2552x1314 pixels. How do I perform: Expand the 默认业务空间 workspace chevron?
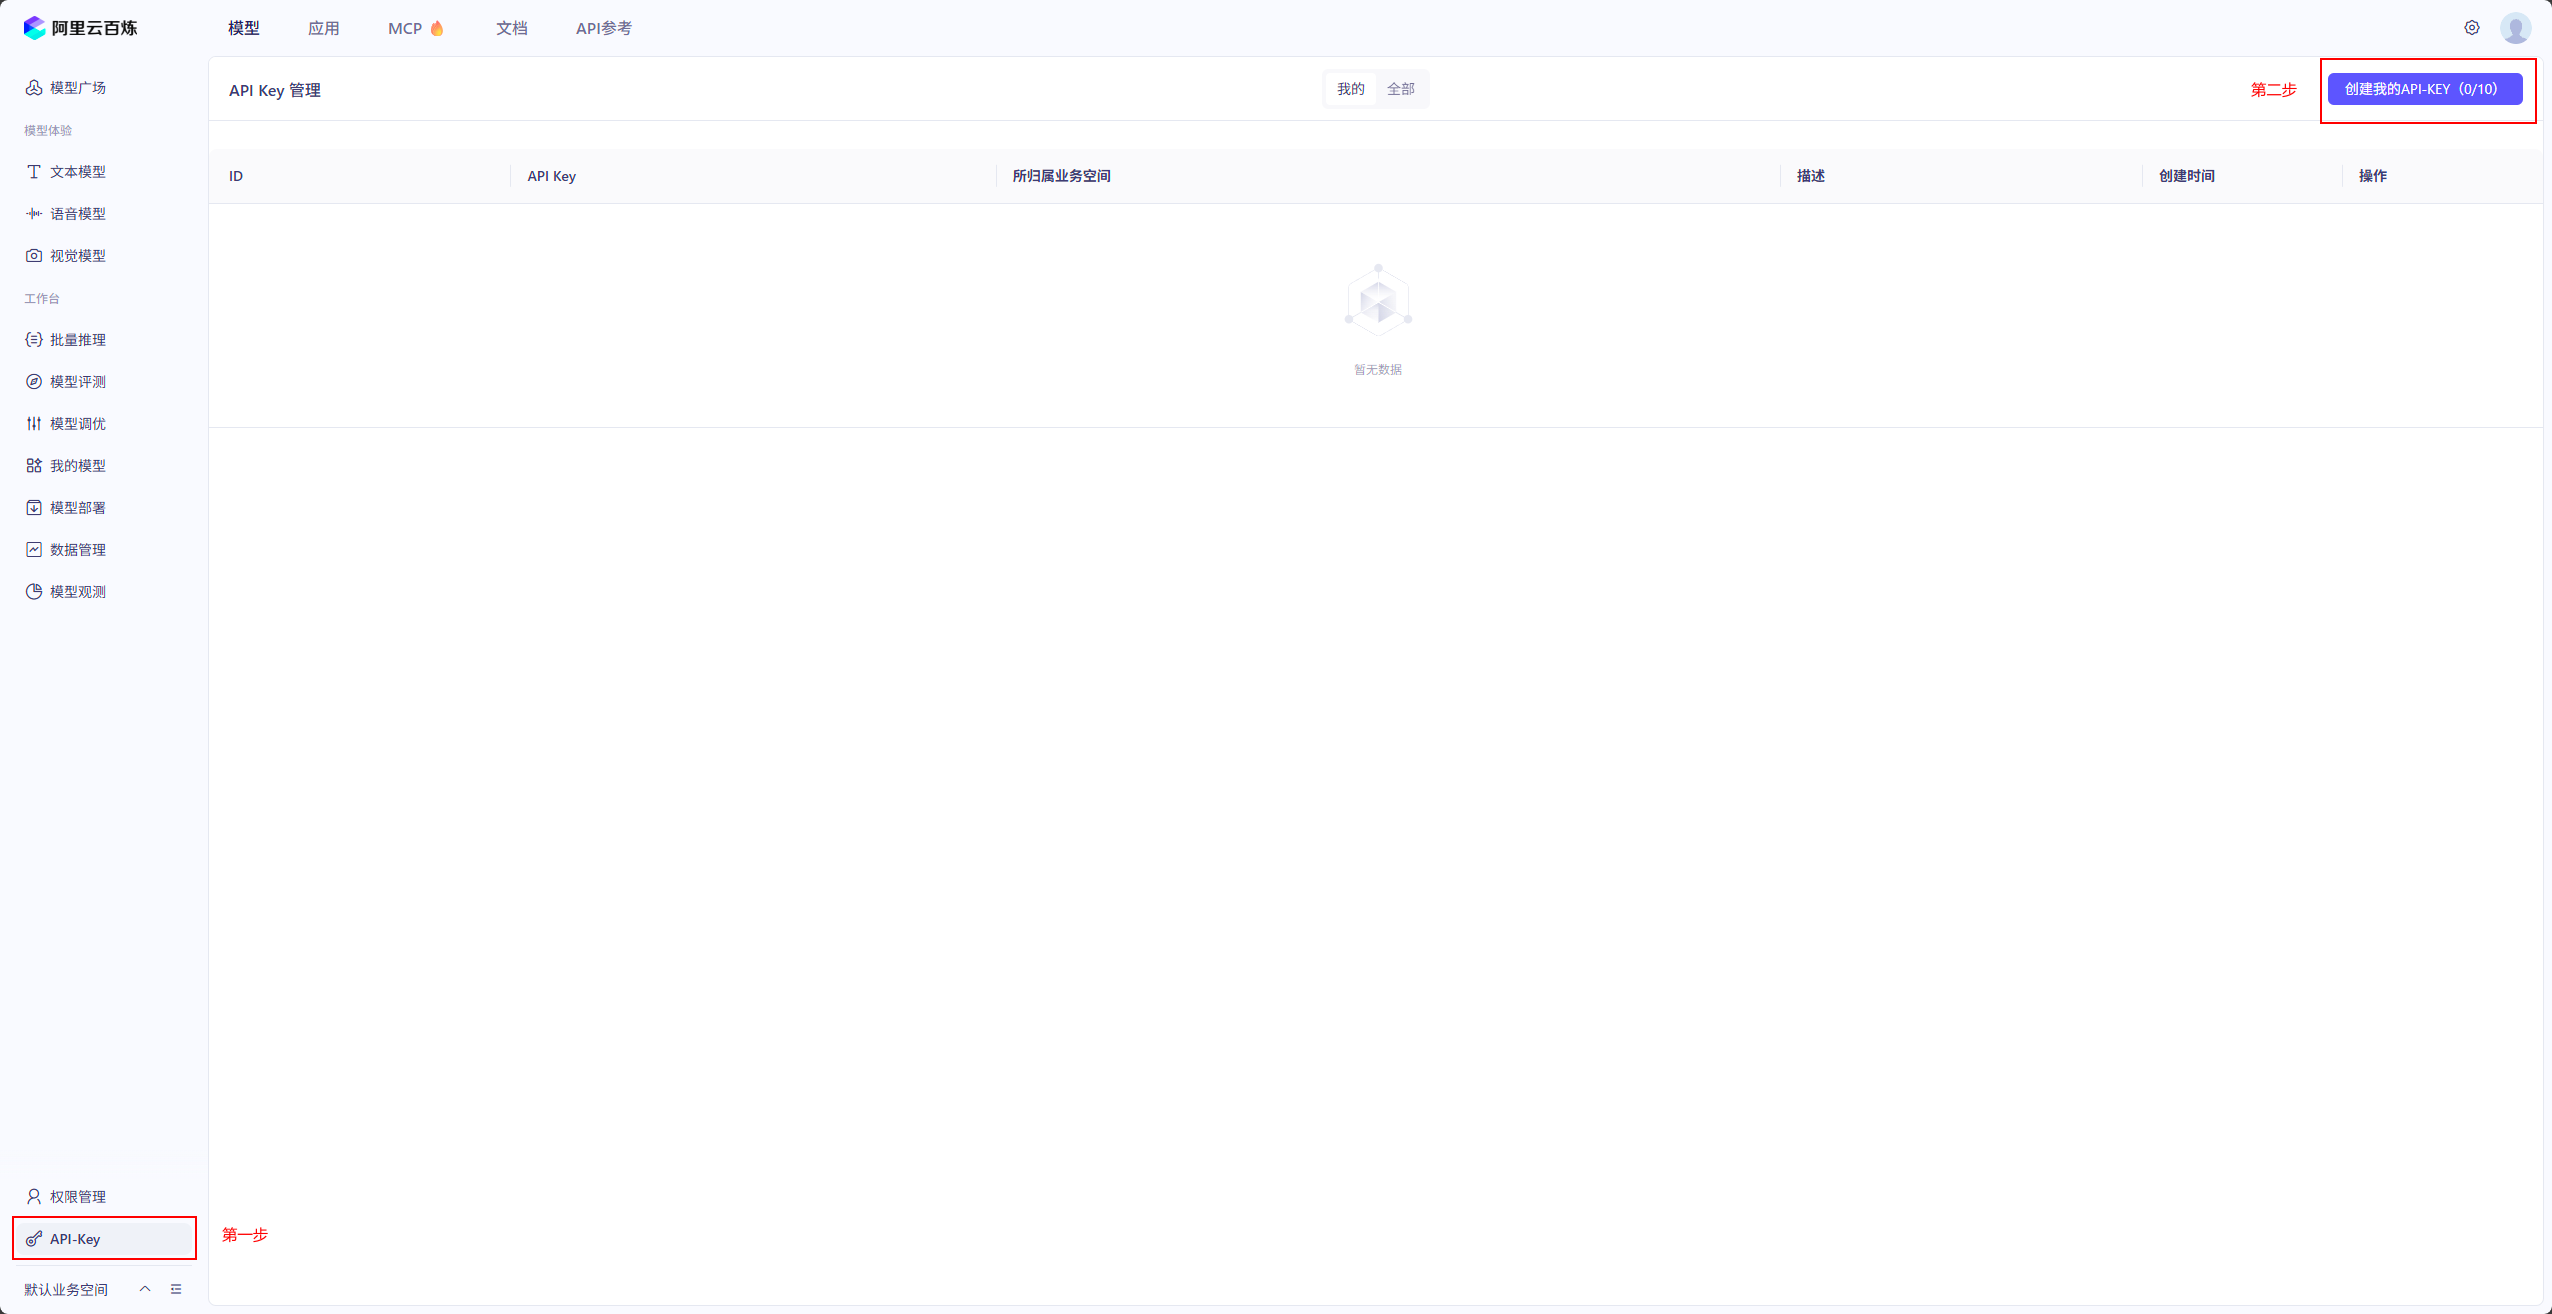coord(145,1289)
